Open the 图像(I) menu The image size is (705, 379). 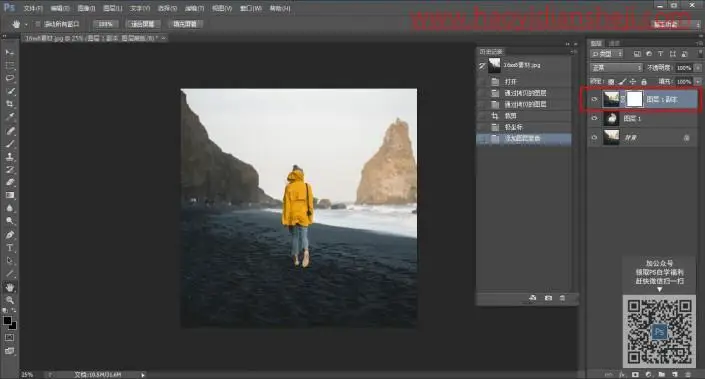coord(86,8)
